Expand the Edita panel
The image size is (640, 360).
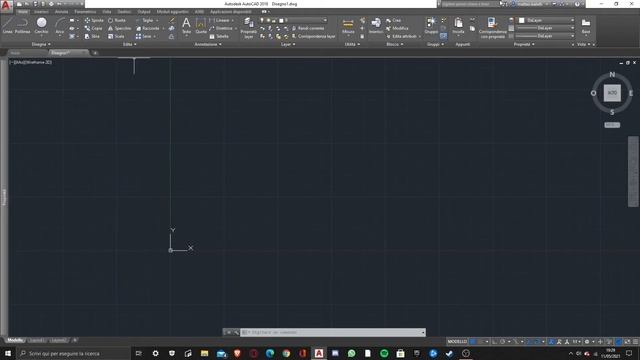coord(130,44)
